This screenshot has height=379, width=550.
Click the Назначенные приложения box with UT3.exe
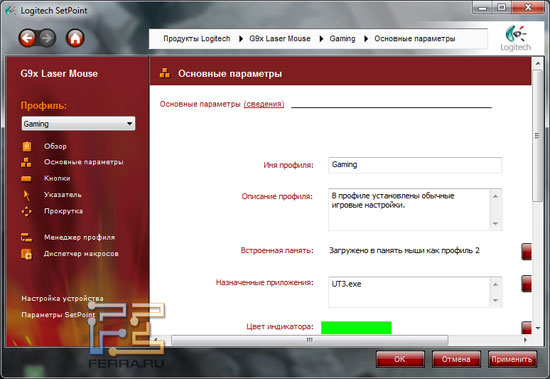pos(409,292)
